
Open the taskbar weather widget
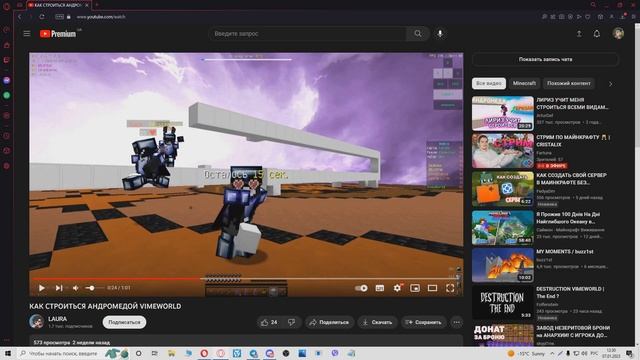(x=526, y=353)
